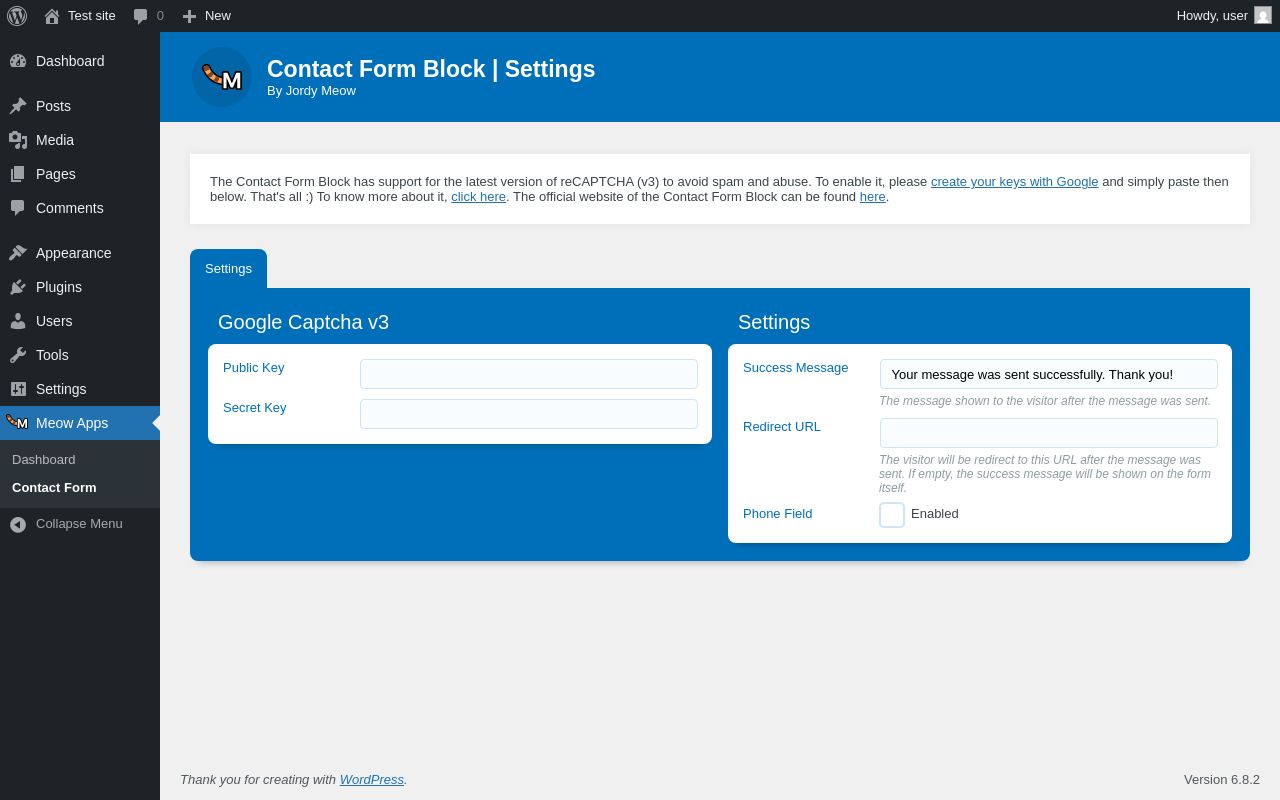Screen dimensions: 1280x800
Task: Click the Public Key input field
Action: (x=529, y=374)
